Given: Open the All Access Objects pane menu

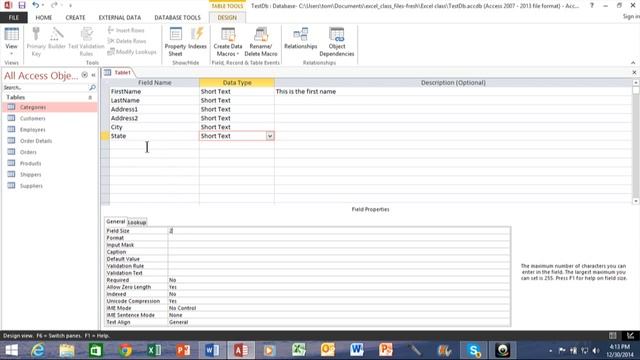Looking at the screenshot, I should coord(84,75).
